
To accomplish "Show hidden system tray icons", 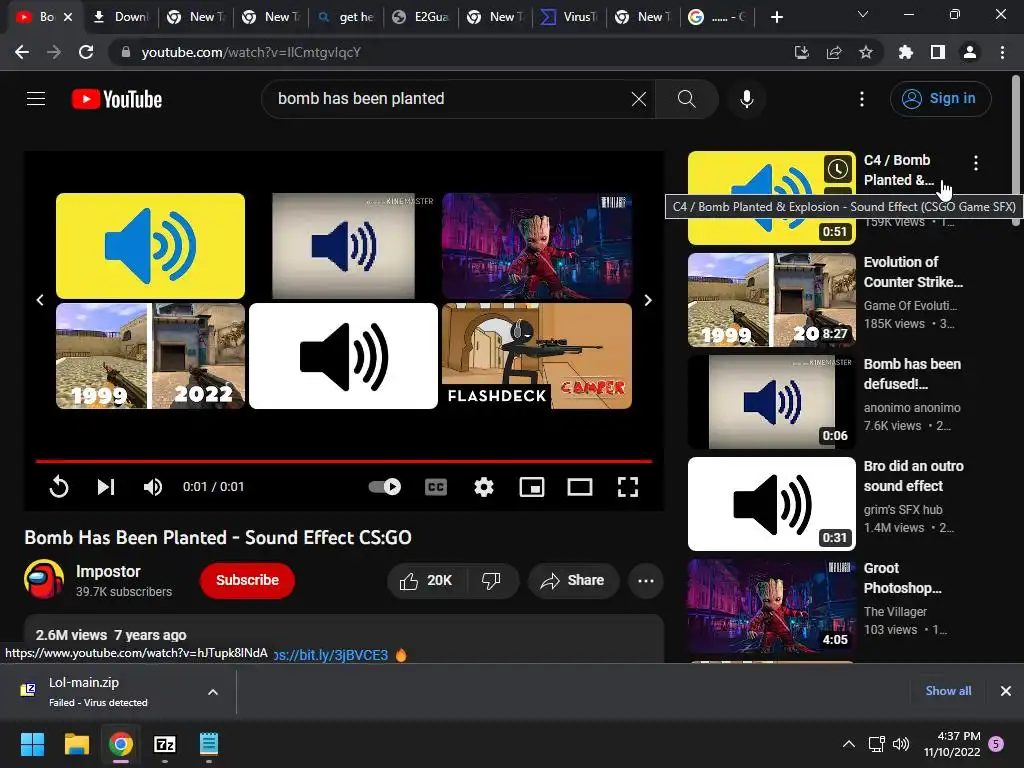I will pyautogui.click(x=848, y=744).
